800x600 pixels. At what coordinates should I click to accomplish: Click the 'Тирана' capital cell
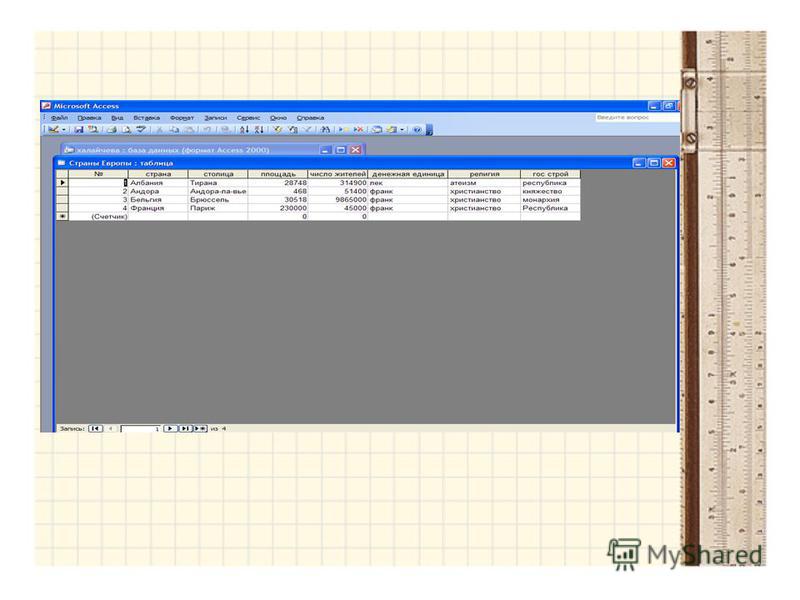pyautogui.click(x=218, y=183)
